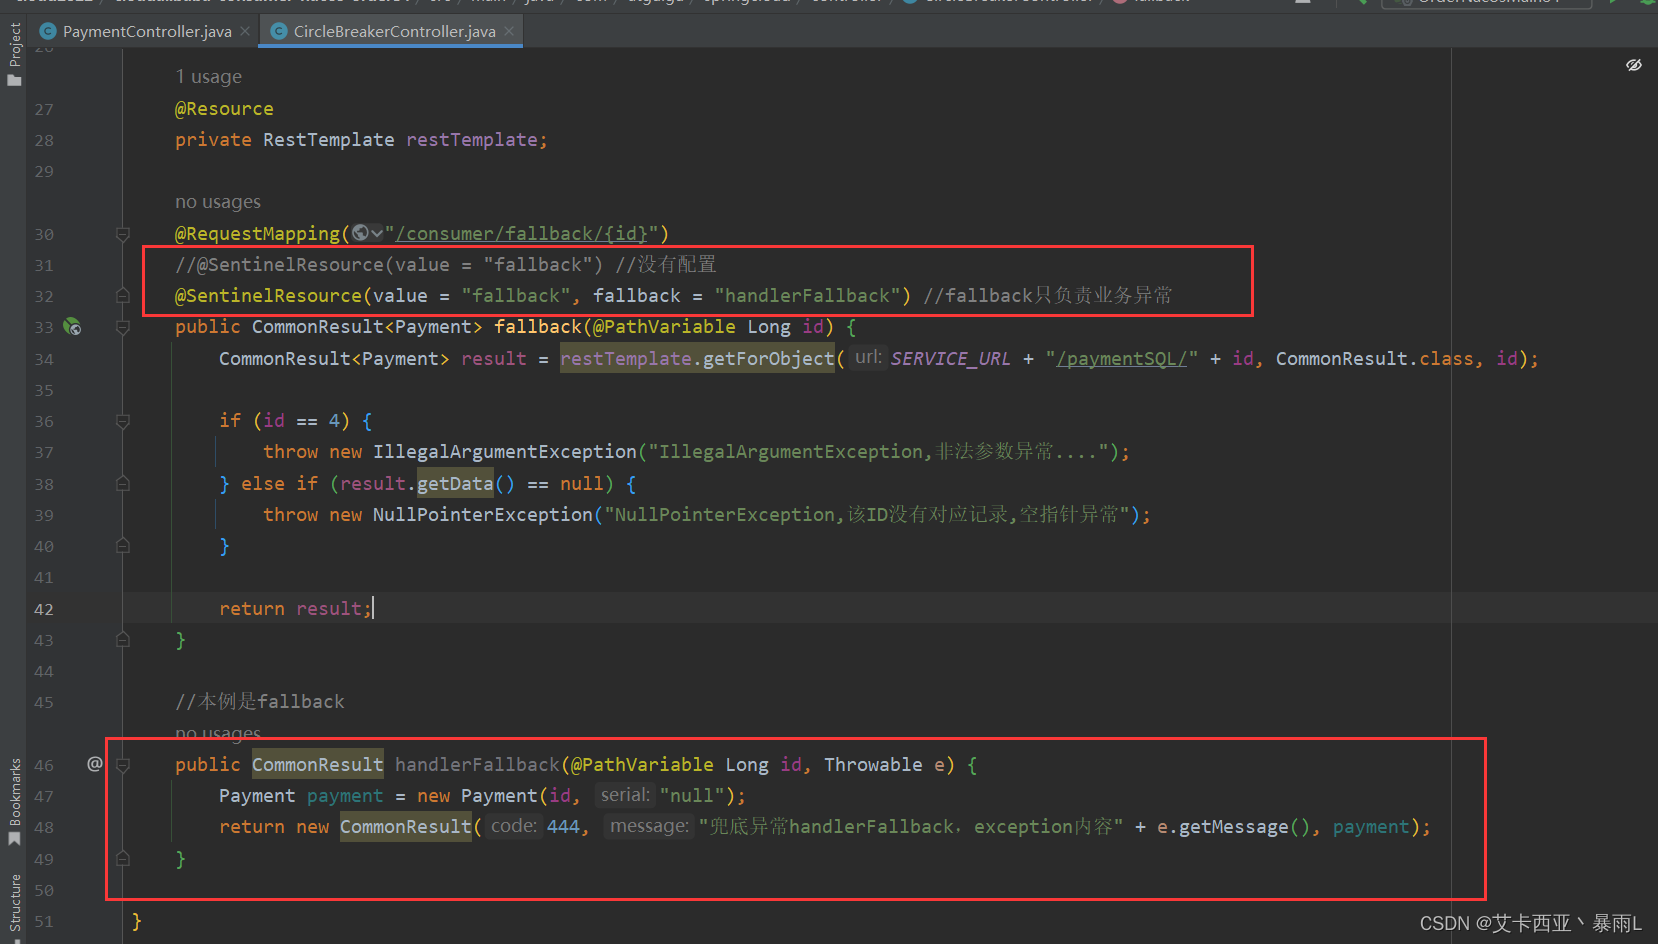Viewport: 1658px width, 944px height.
Task: Click the Spring endpoint gutter icon on line 33
Action: pyautogui.click(x=72, y=327)
